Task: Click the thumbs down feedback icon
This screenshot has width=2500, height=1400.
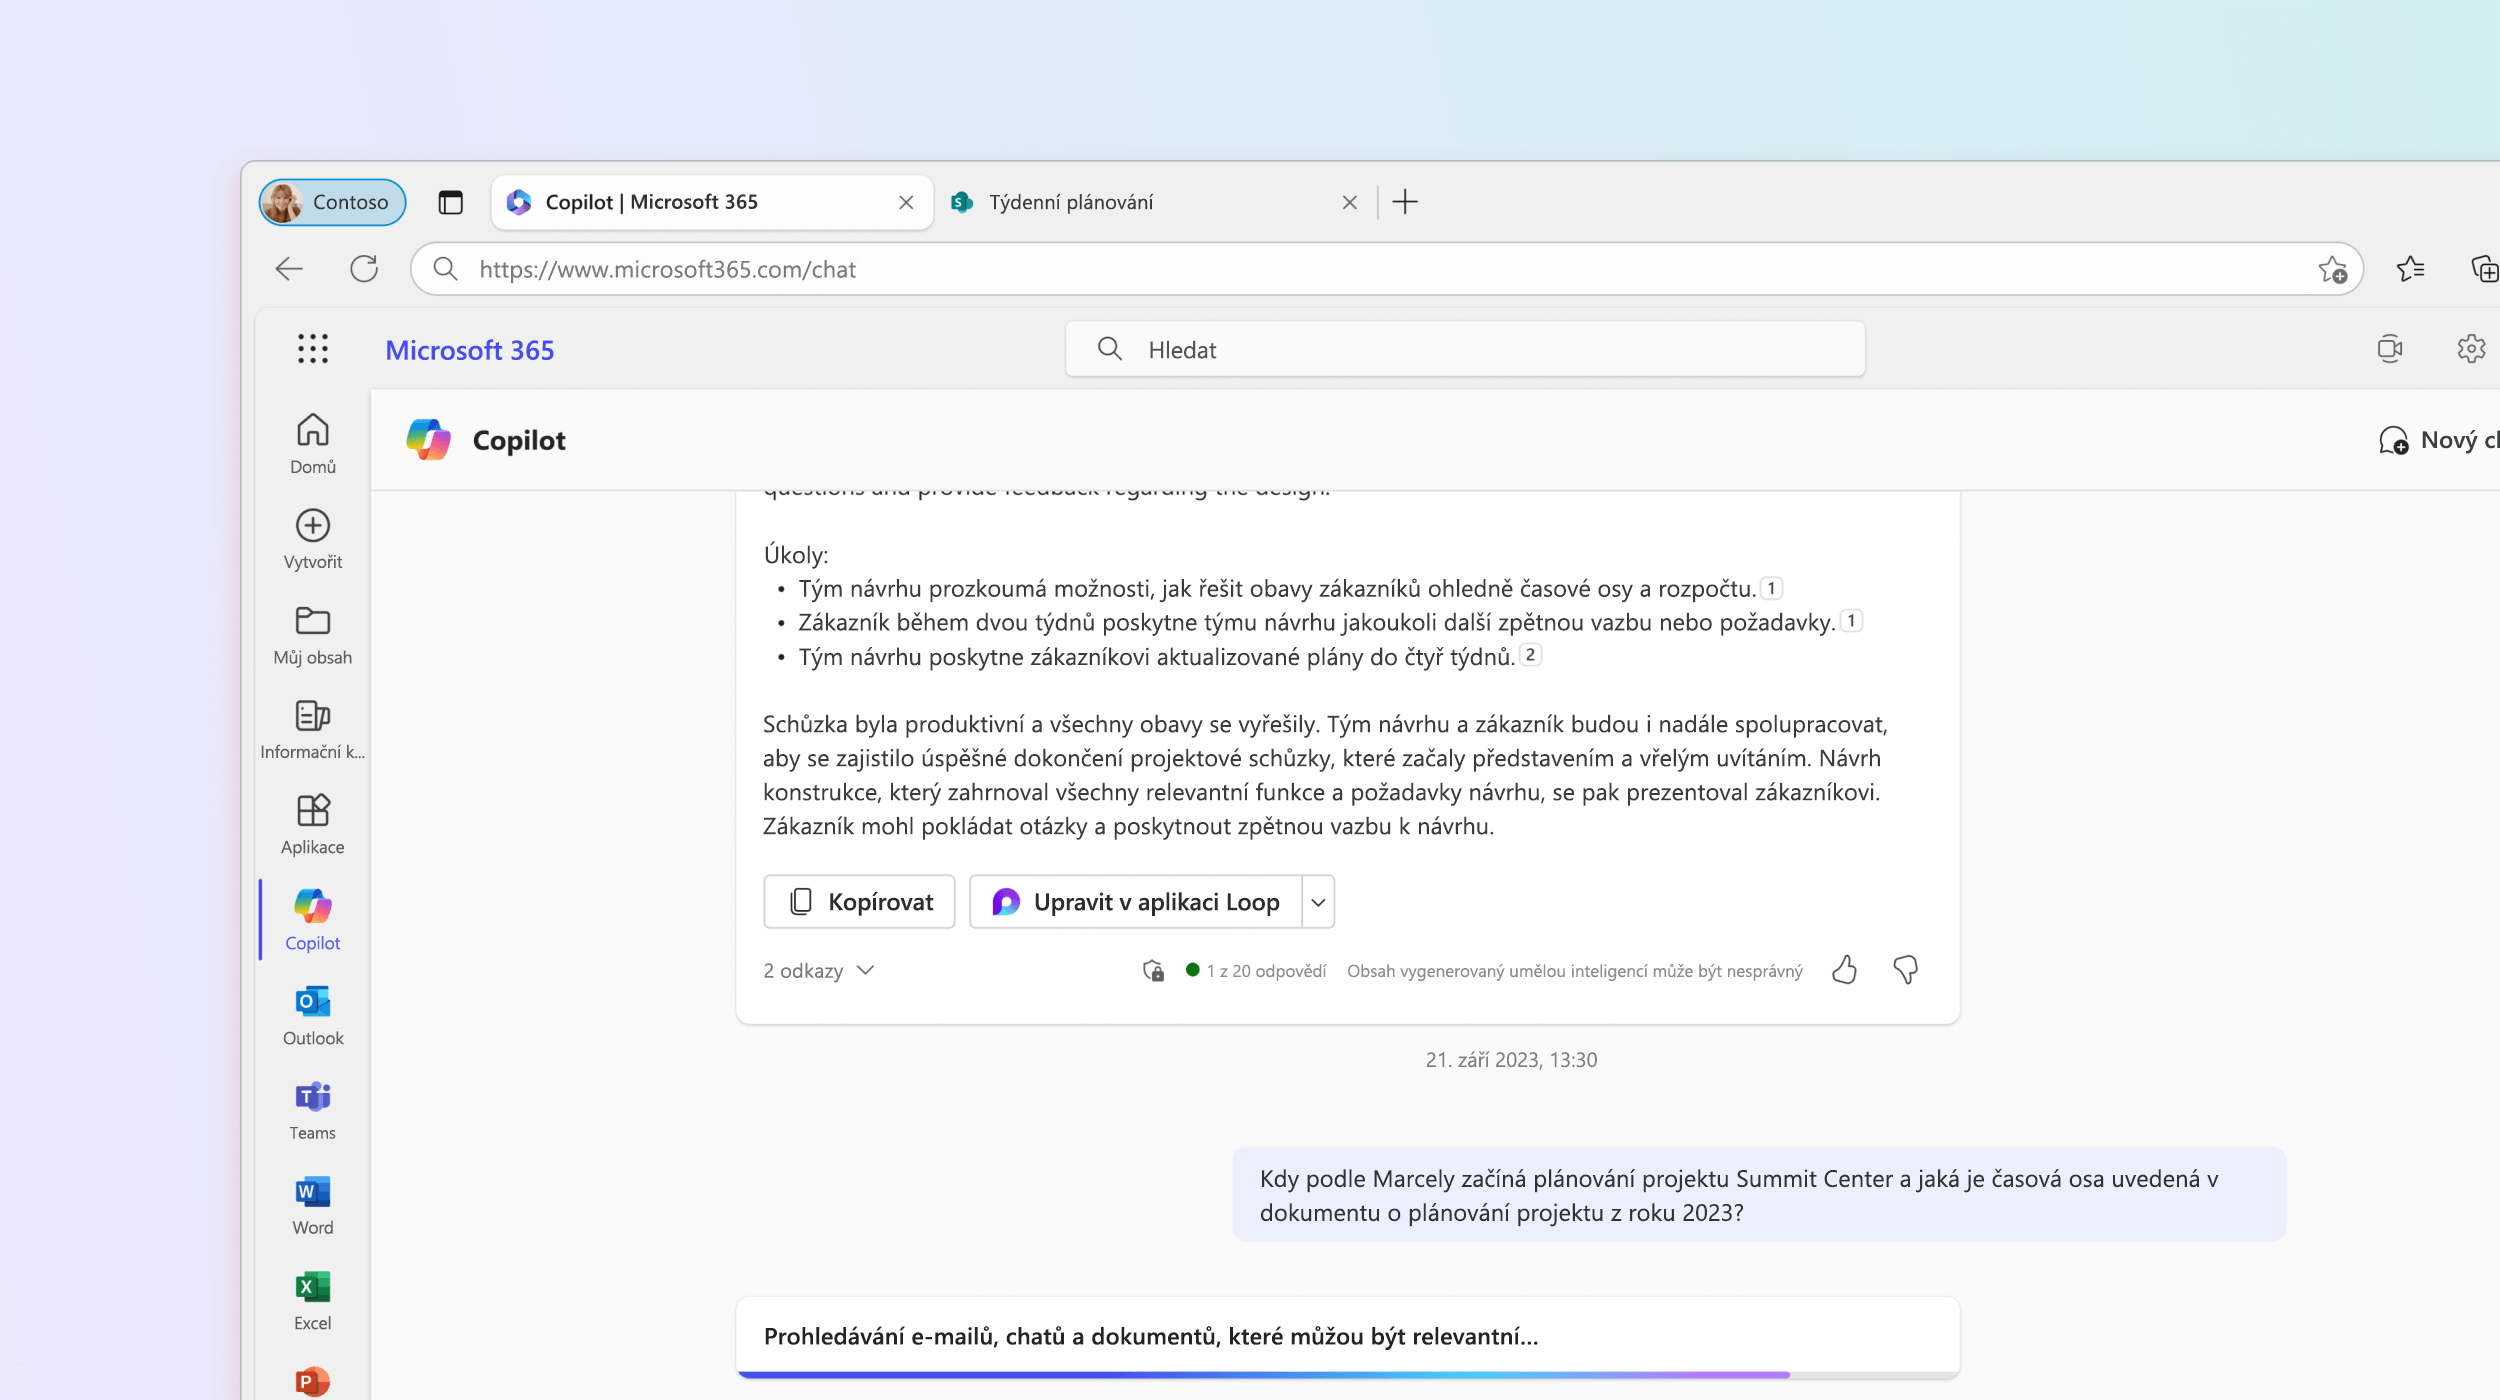Action: click(1905, 970)
